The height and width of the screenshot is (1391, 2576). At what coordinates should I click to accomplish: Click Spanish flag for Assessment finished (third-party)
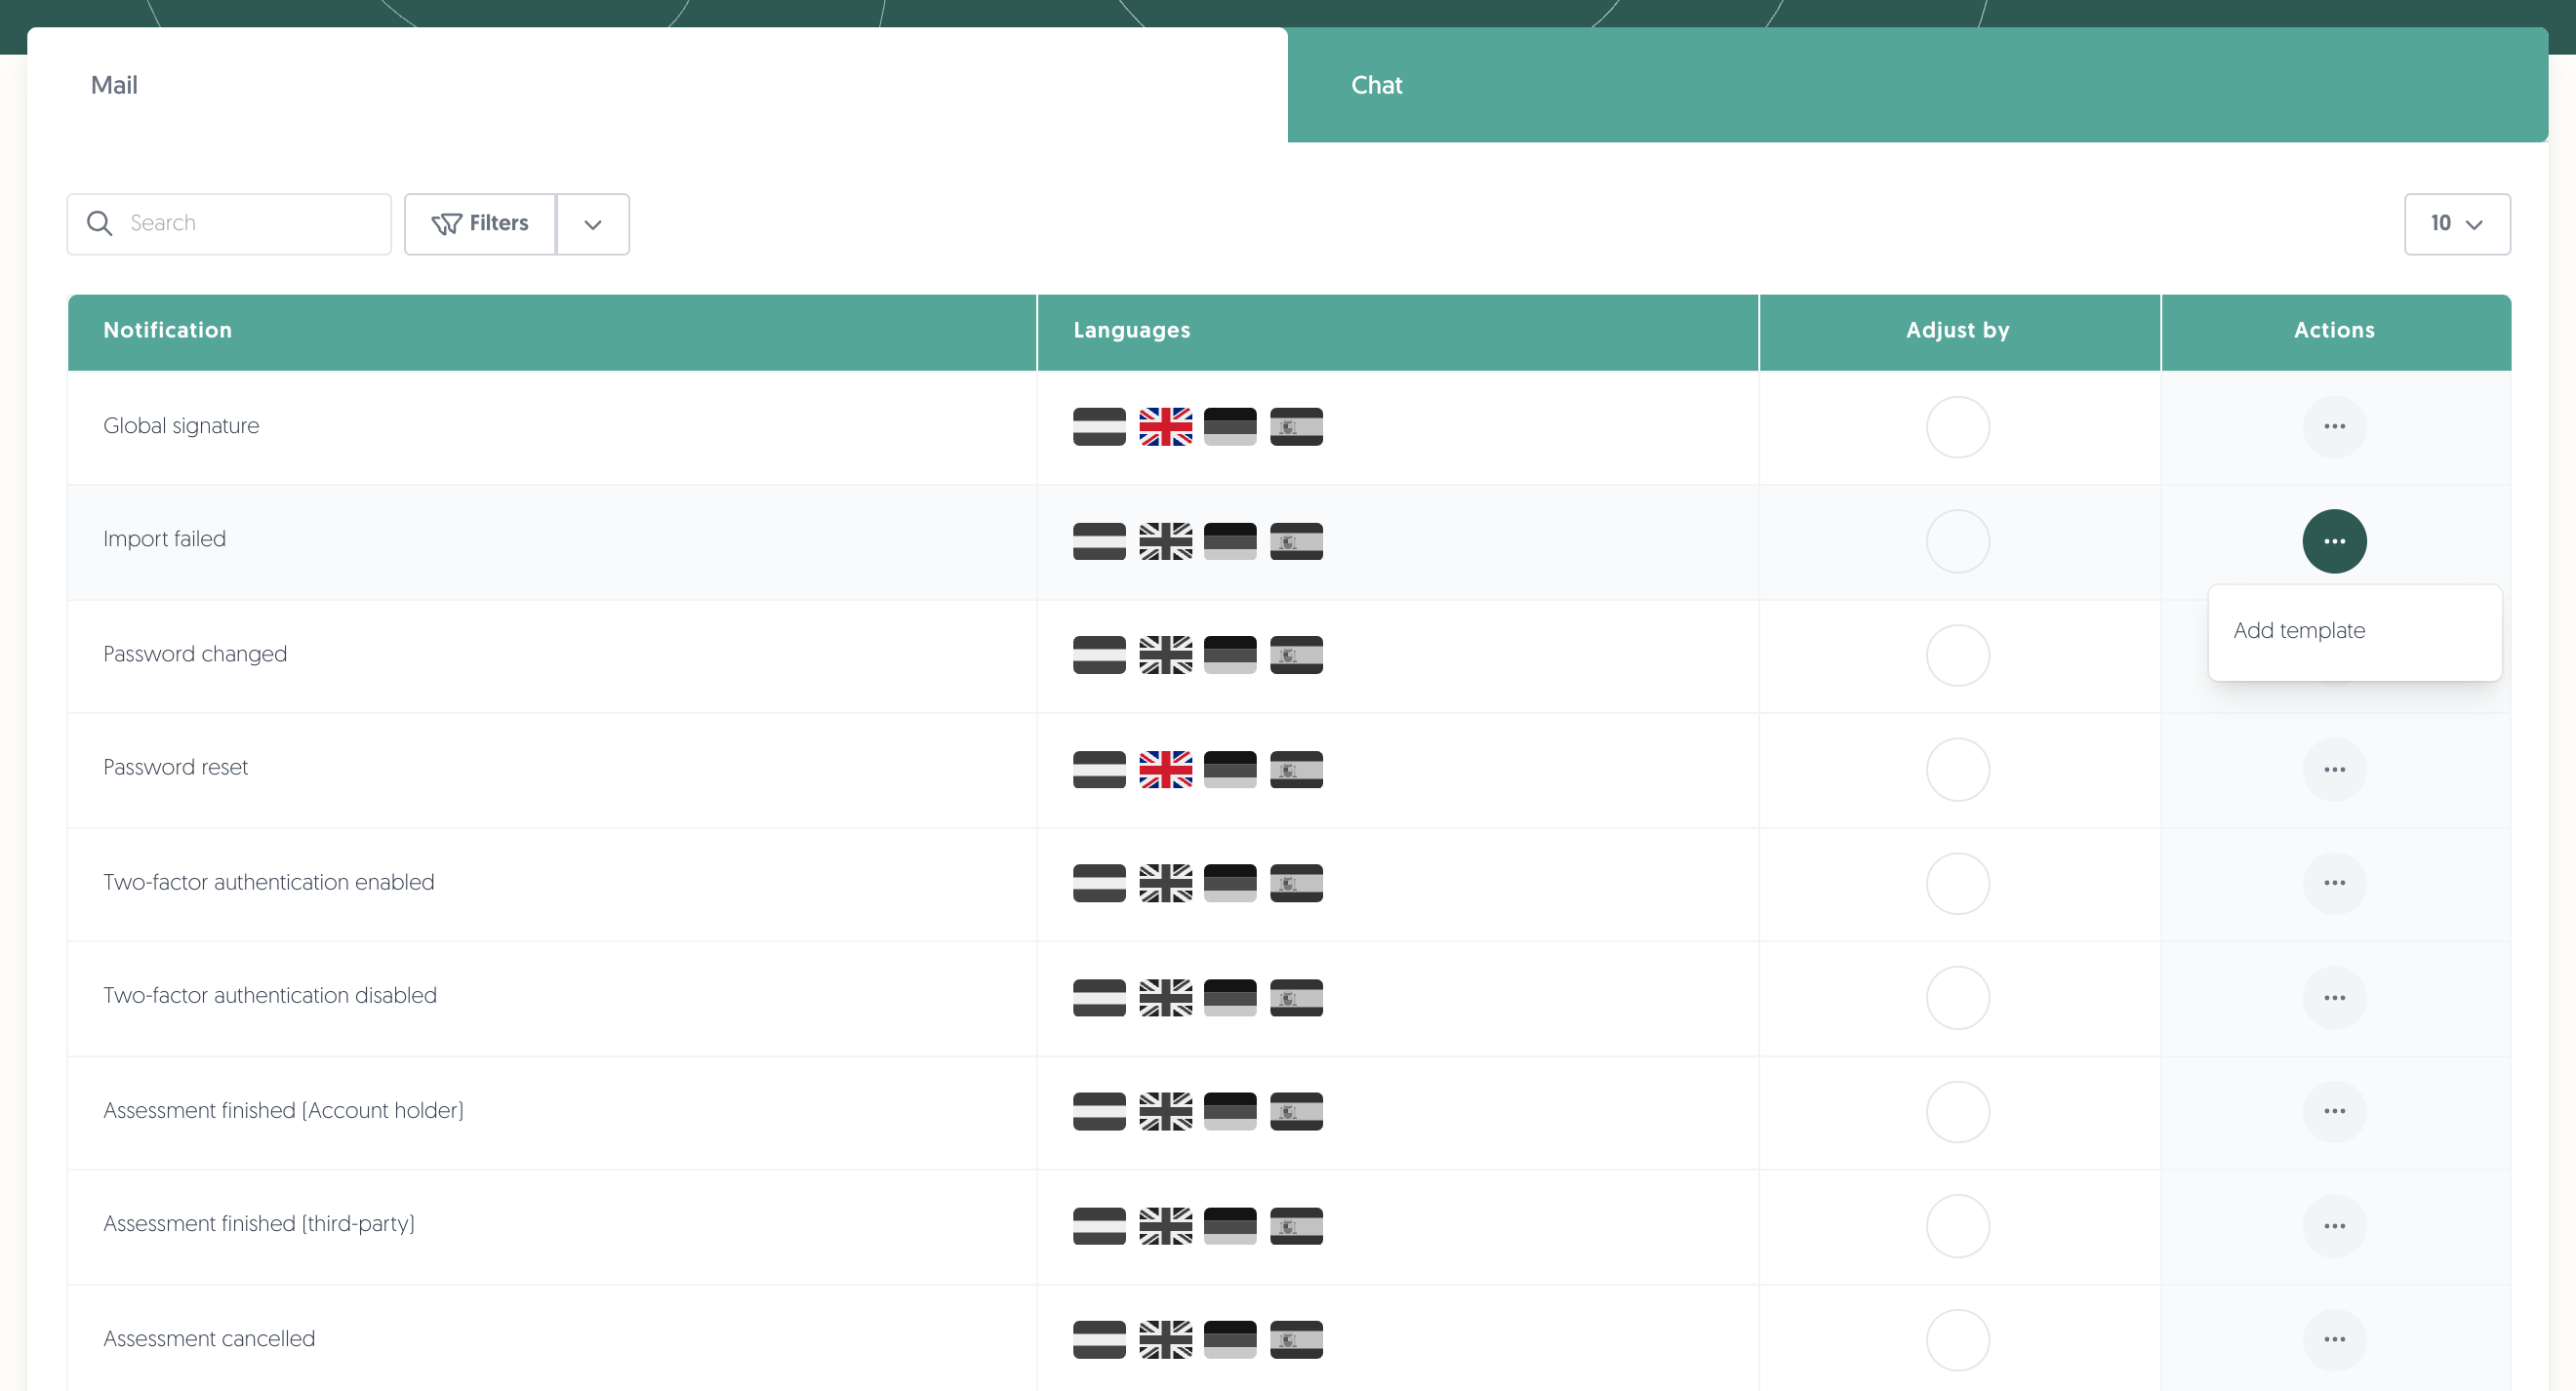(1296, 1226)
